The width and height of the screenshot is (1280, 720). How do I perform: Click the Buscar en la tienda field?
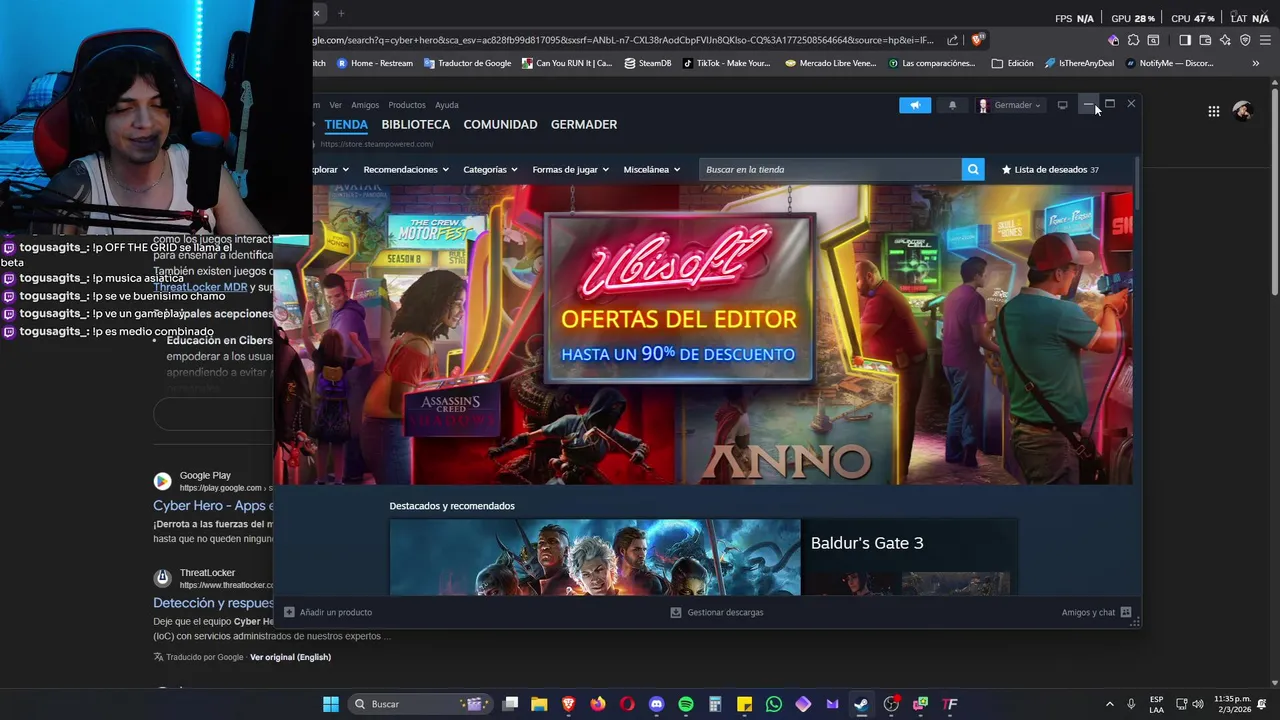click(830, 169)
